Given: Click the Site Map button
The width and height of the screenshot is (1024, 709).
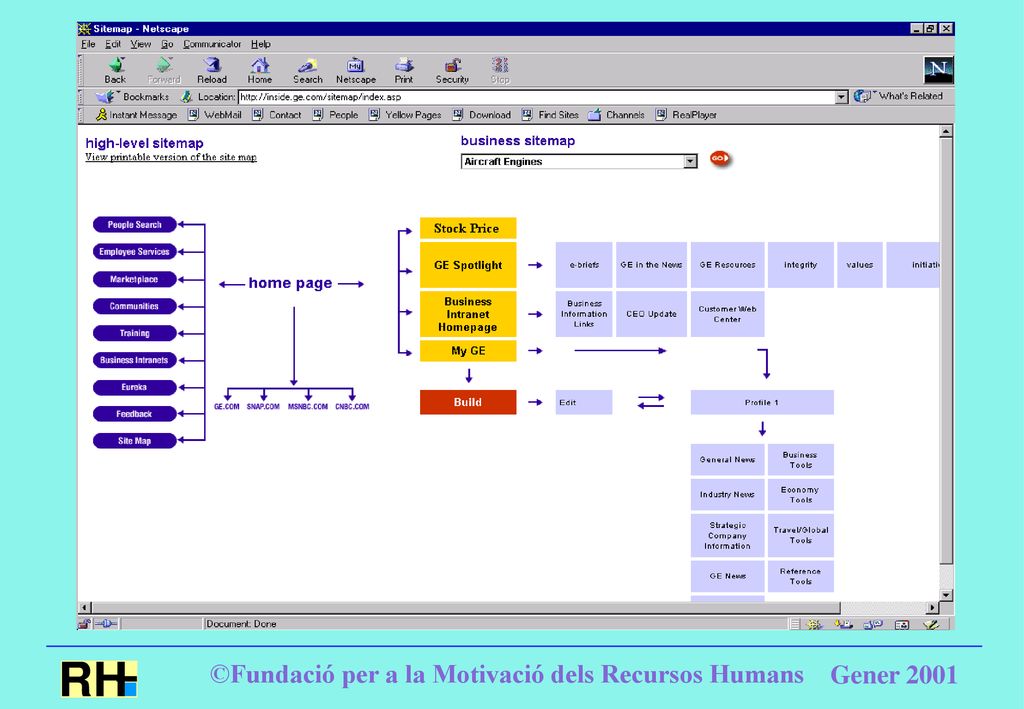Looking at the screenshot, I should tap(135, 441).
